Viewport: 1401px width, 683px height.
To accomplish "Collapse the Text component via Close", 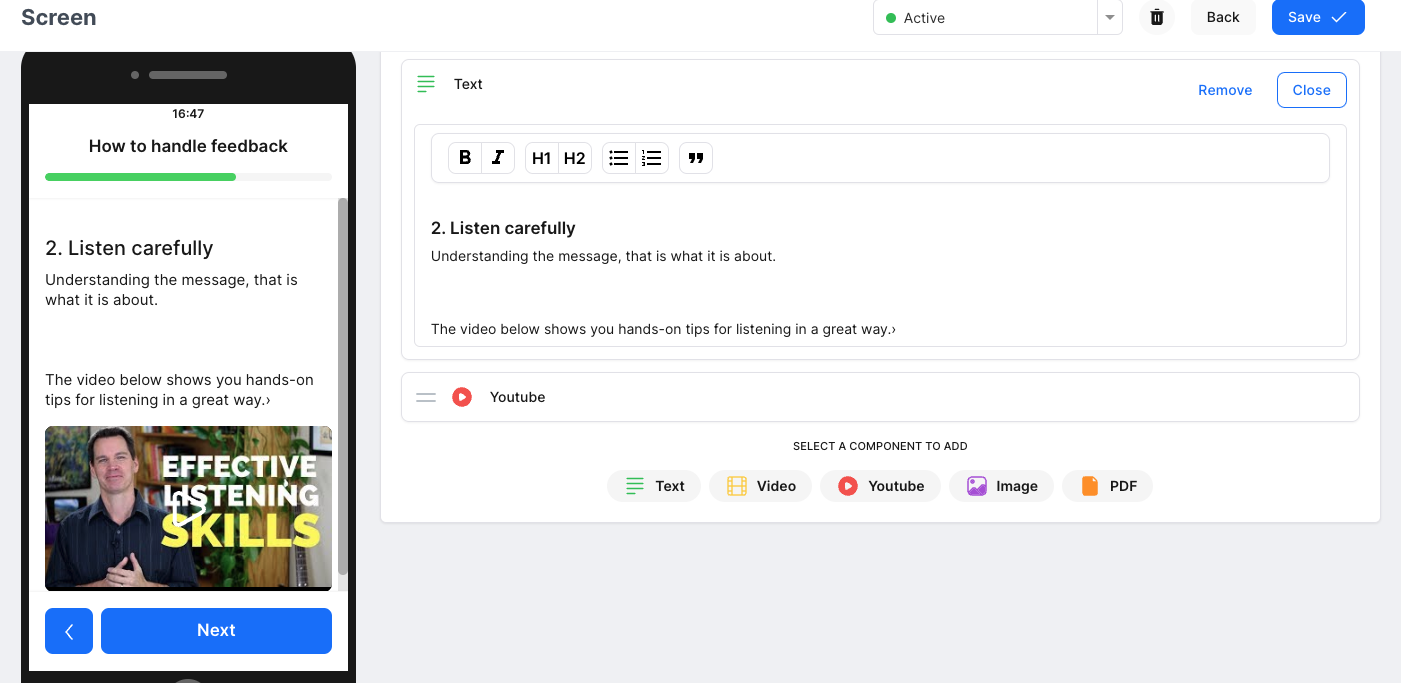I will pyautogui.click(x=1311, y=89).
